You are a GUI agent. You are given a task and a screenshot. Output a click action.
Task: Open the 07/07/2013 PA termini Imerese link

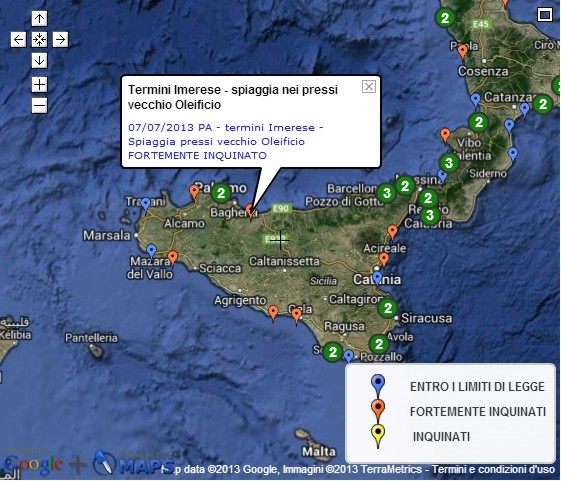click(x=225, y=141)
